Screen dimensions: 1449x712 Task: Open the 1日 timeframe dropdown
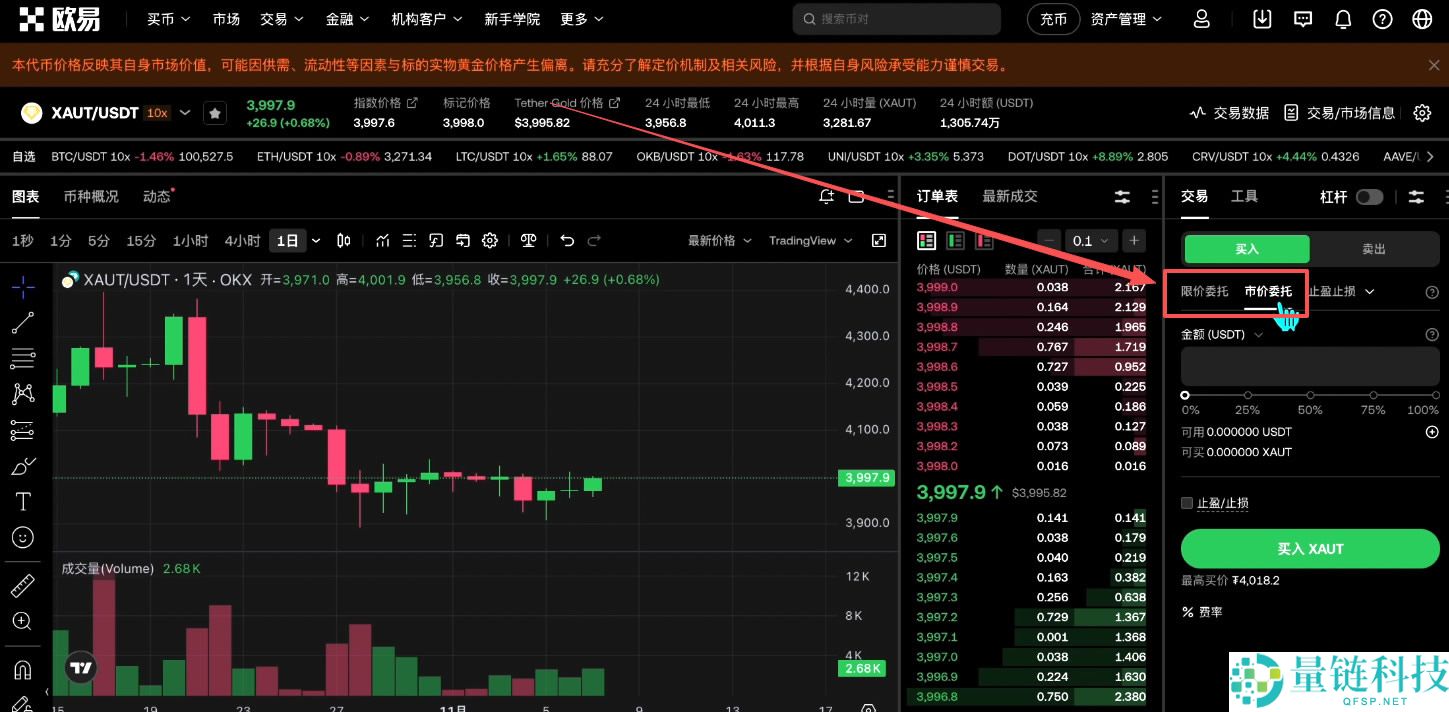tap(316, 240)
